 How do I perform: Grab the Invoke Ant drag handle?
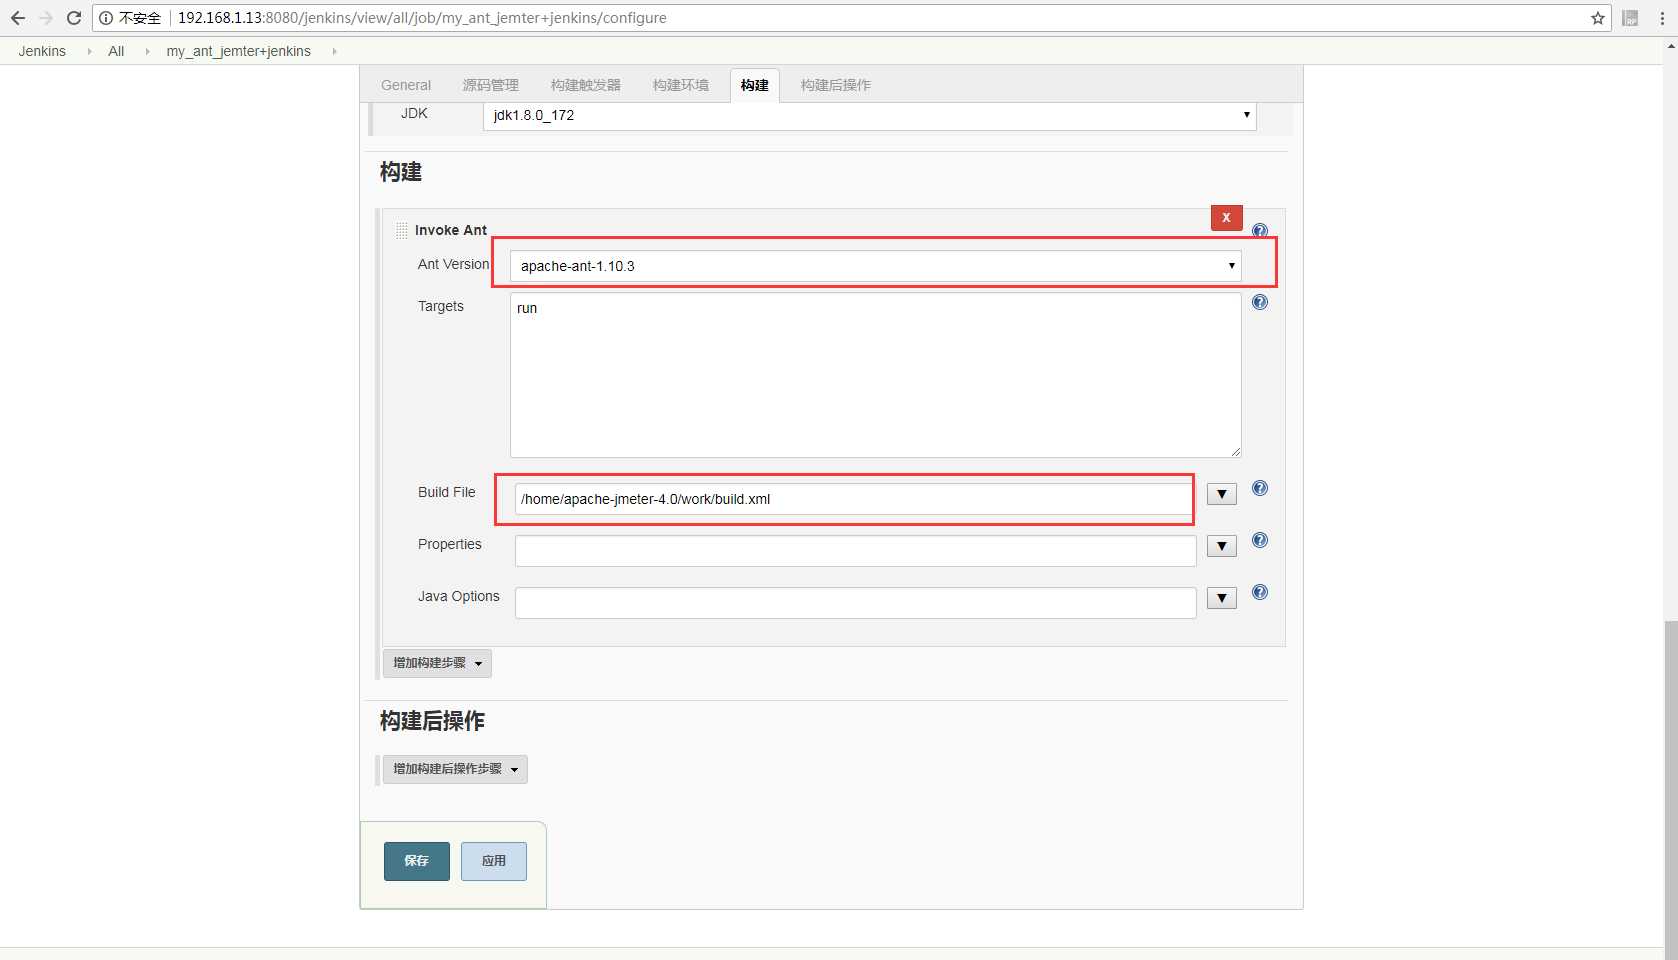point(402,230)
